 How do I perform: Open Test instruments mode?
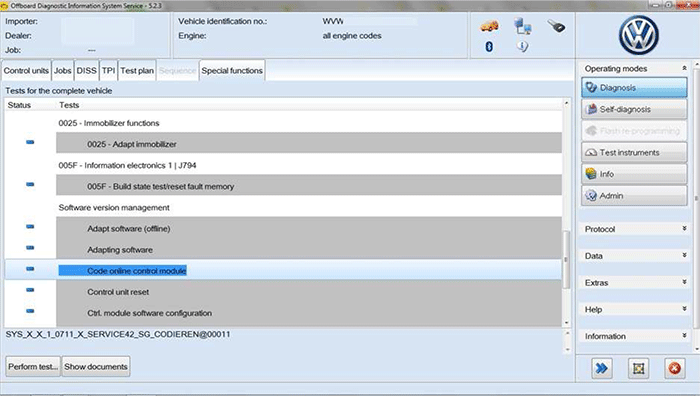coord(634,152)
